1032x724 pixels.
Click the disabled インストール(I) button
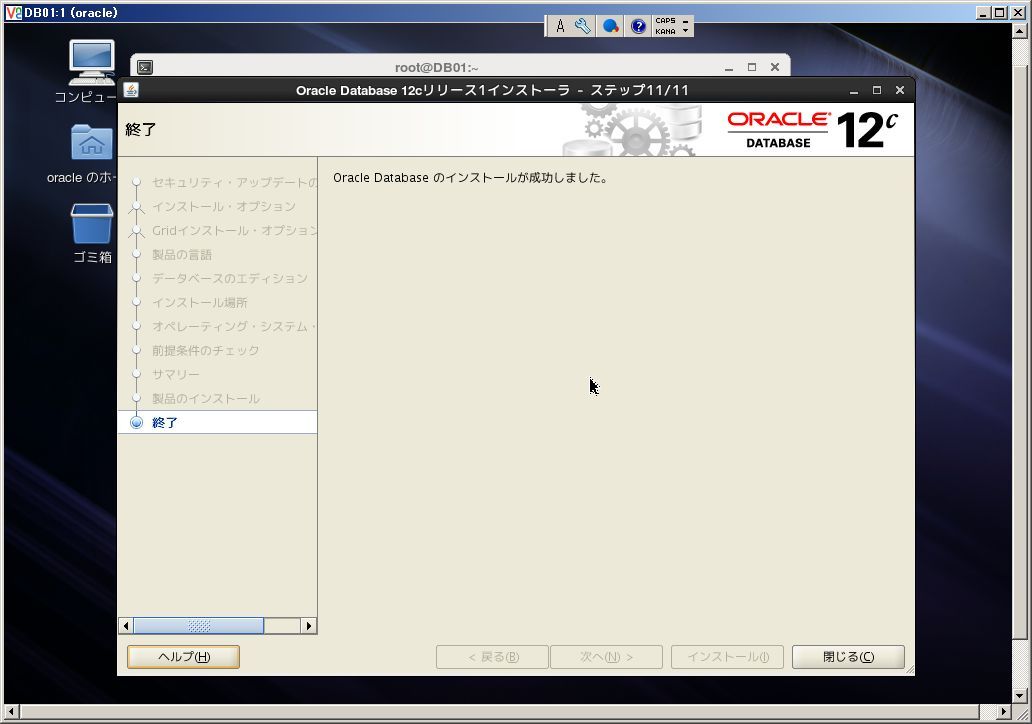click(727, 657)
